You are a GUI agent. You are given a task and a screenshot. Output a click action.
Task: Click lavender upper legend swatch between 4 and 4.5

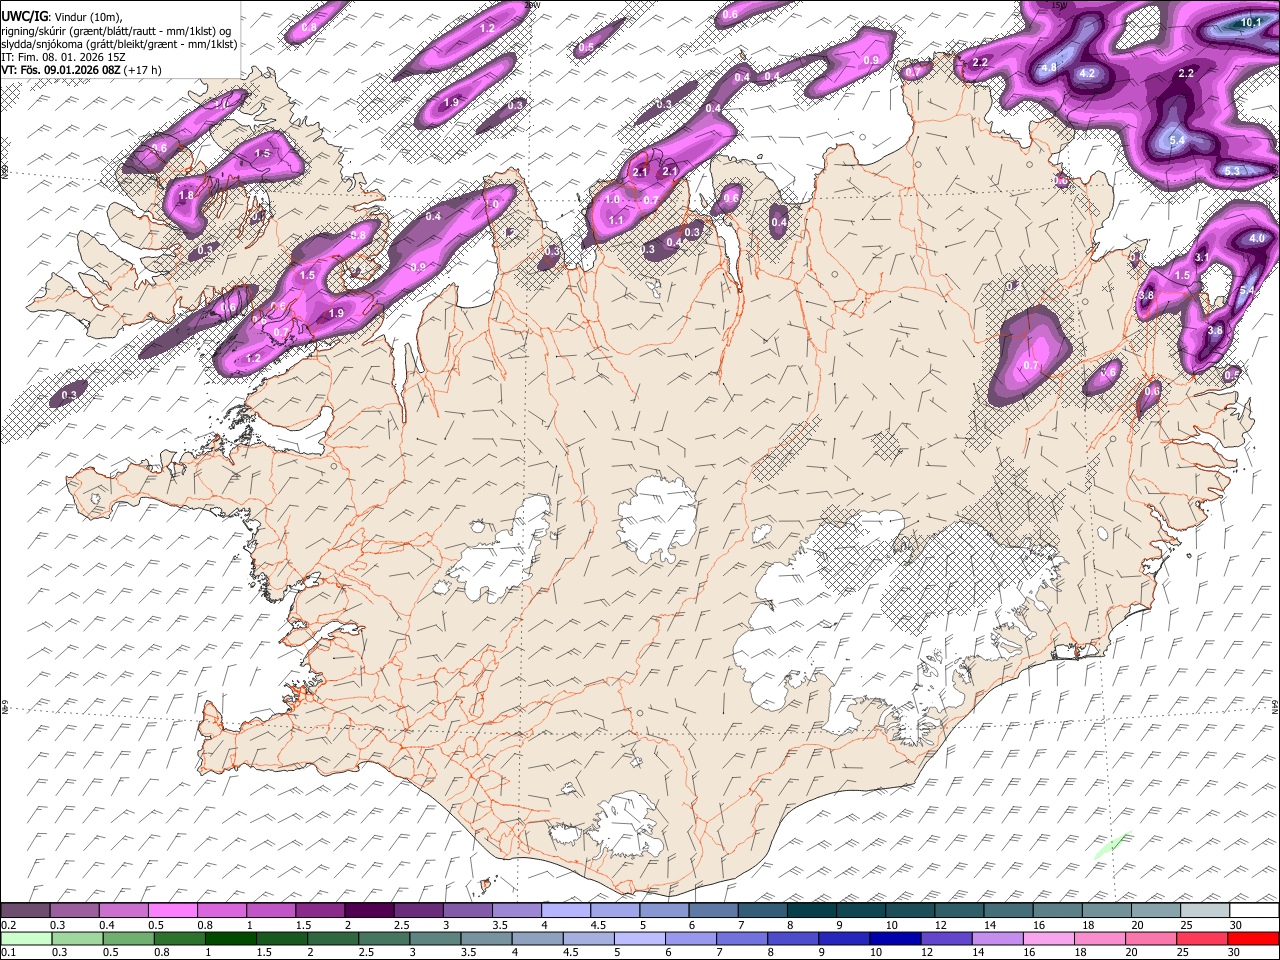click(566, 911)
